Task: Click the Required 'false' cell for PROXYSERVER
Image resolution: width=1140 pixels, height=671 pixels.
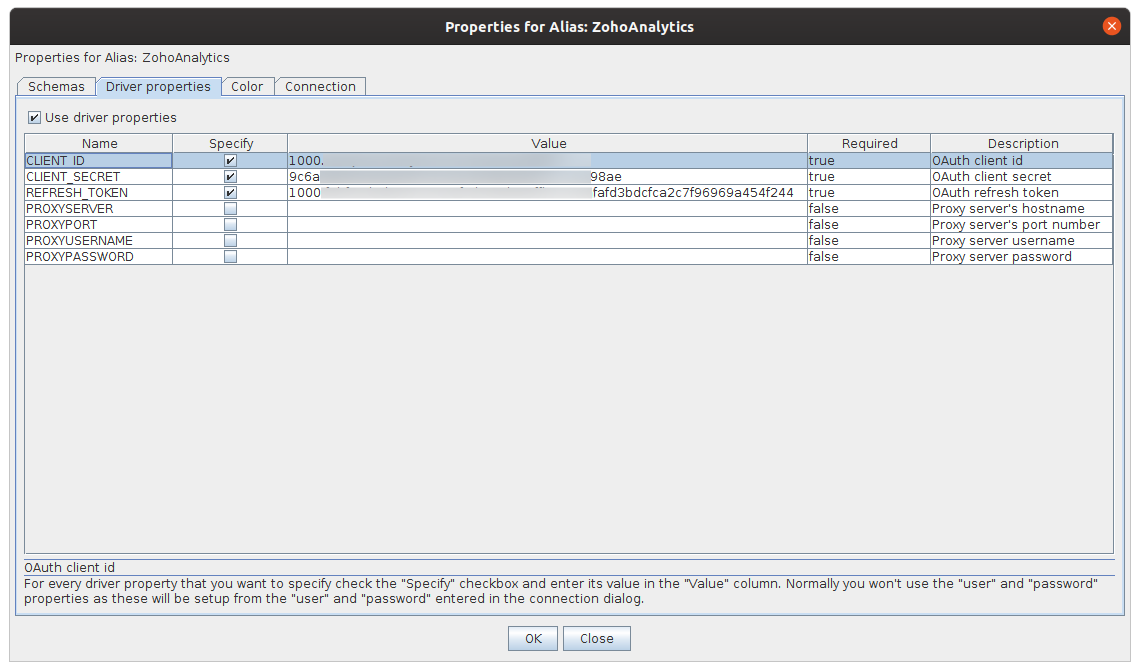Action: click(x=869, y=209)
